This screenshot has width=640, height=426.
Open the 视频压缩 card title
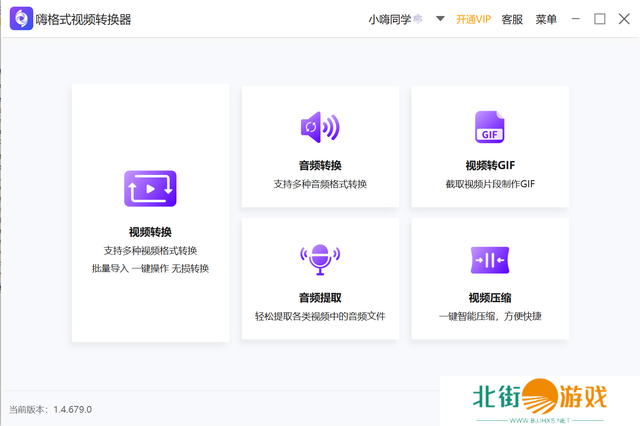click(490, 297)
